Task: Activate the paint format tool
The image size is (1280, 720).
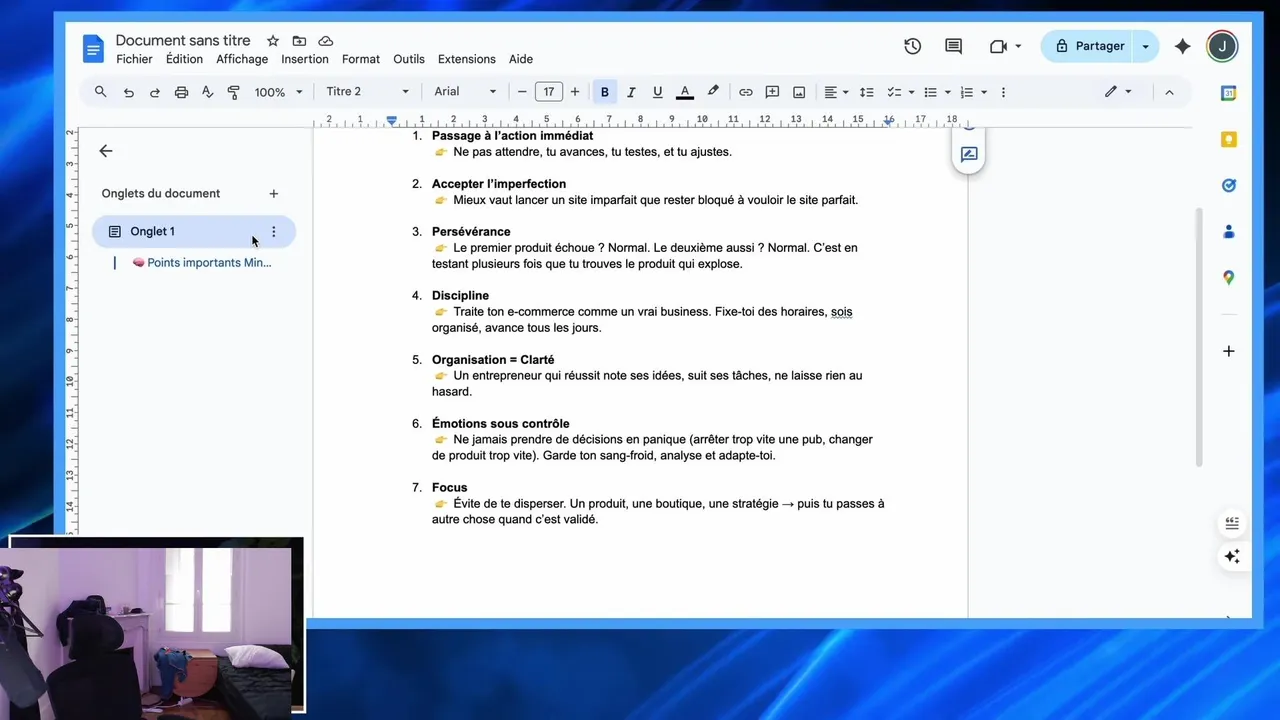Action: click(233, 92)
